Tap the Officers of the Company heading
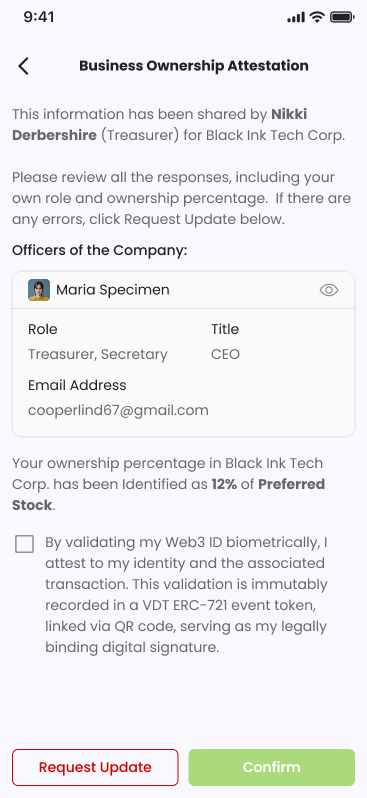 click(100, 250)
